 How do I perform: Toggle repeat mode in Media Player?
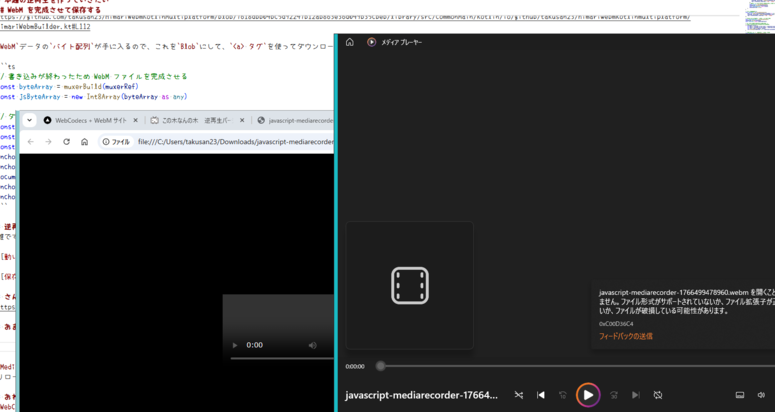click(x=658, y=395)
